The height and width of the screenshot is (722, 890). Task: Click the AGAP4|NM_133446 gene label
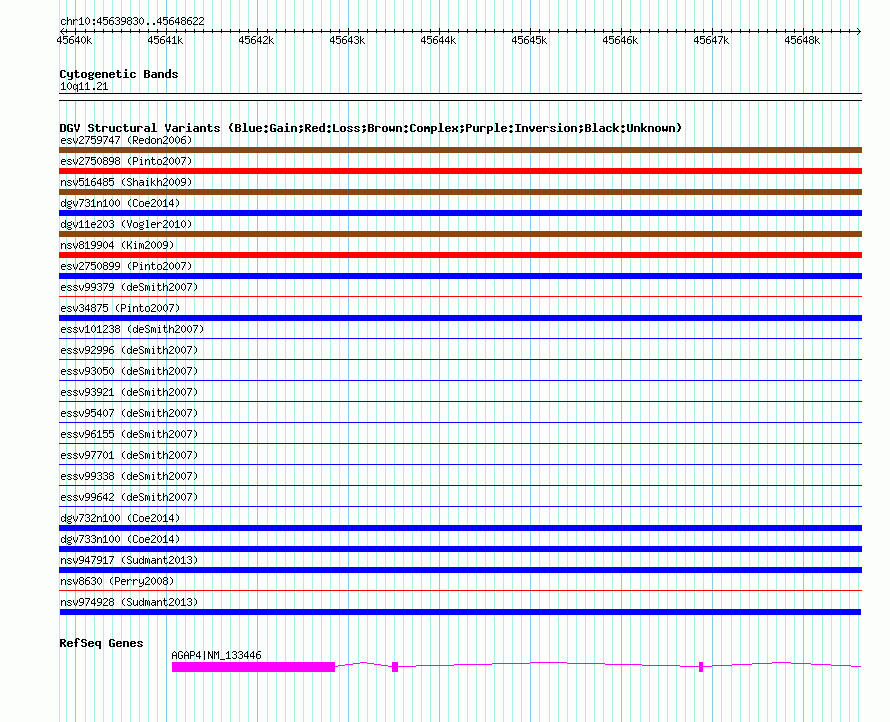tap(216, 656)
